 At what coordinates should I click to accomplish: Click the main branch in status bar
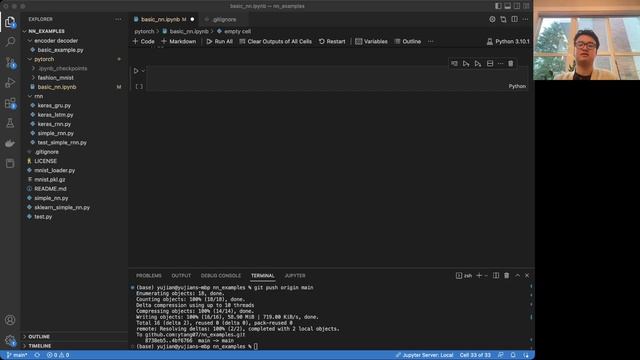coord(17,355)
